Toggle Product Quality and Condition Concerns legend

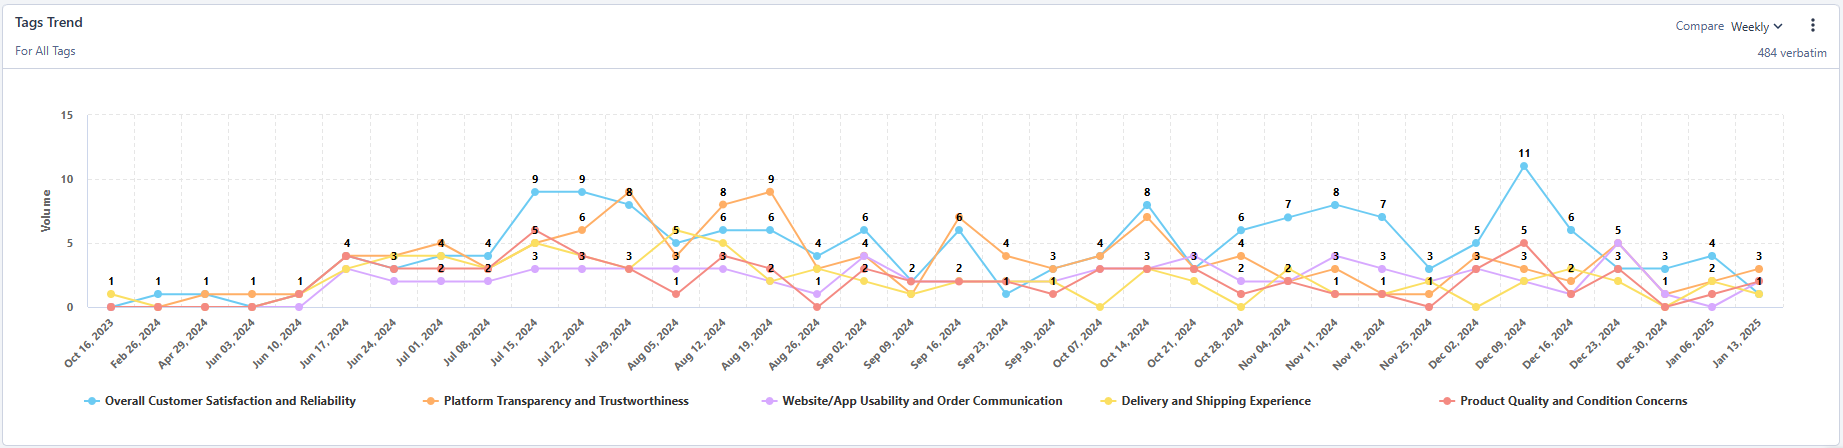1573,401
